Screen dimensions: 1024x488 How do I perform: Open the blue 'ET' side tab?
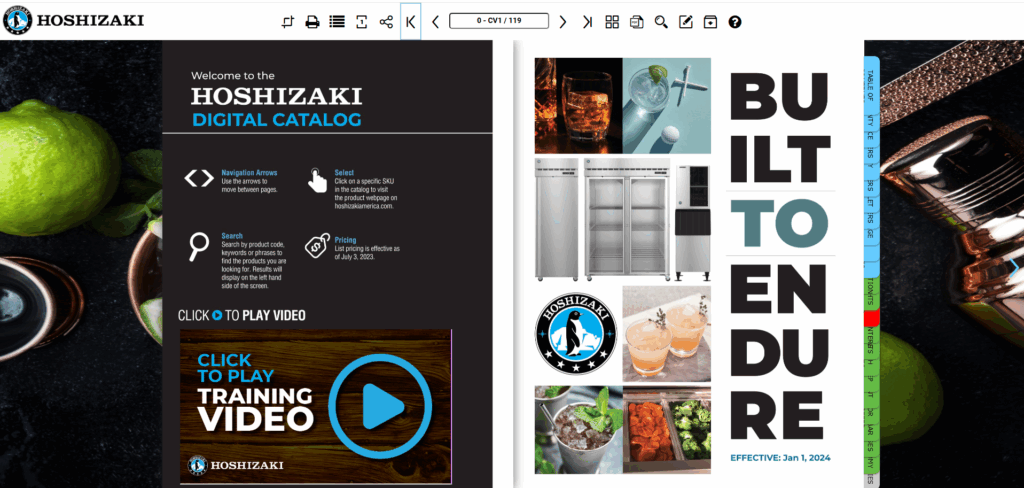pos(871,202)
